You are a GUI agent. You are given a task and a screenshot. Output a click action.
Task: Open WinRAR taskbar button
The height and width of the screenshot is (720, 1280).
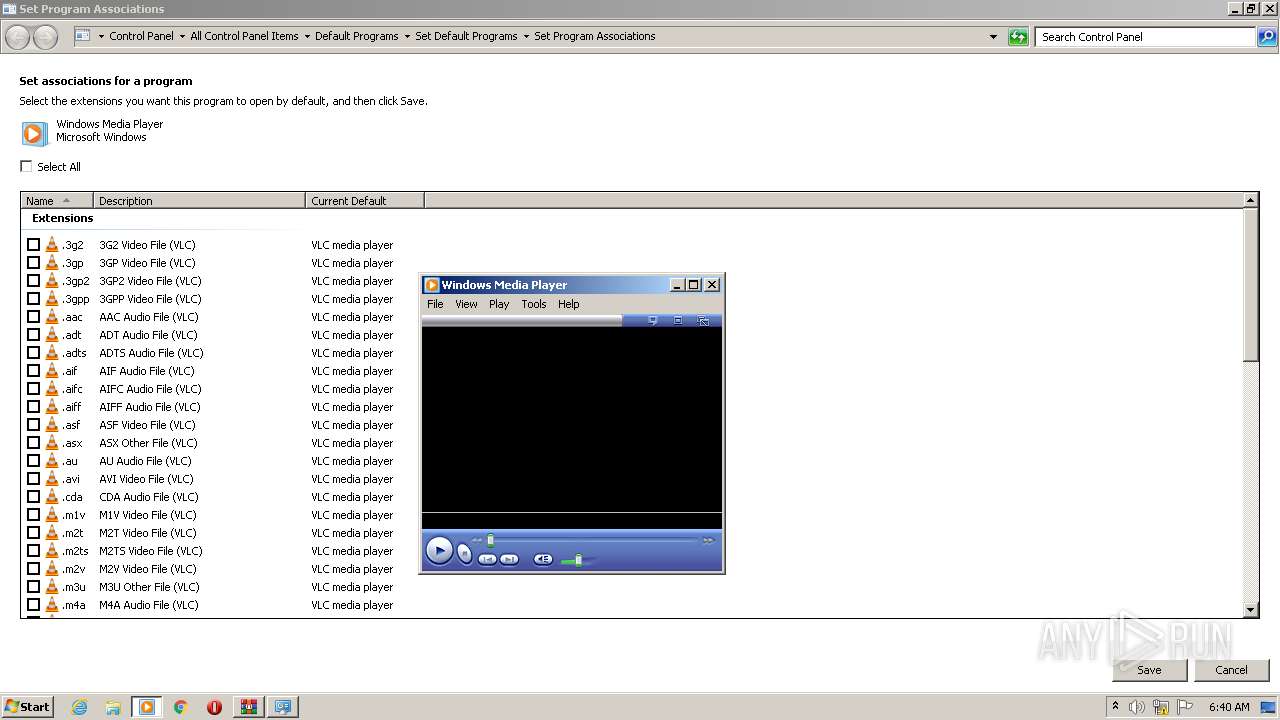[x=248, y=707]
